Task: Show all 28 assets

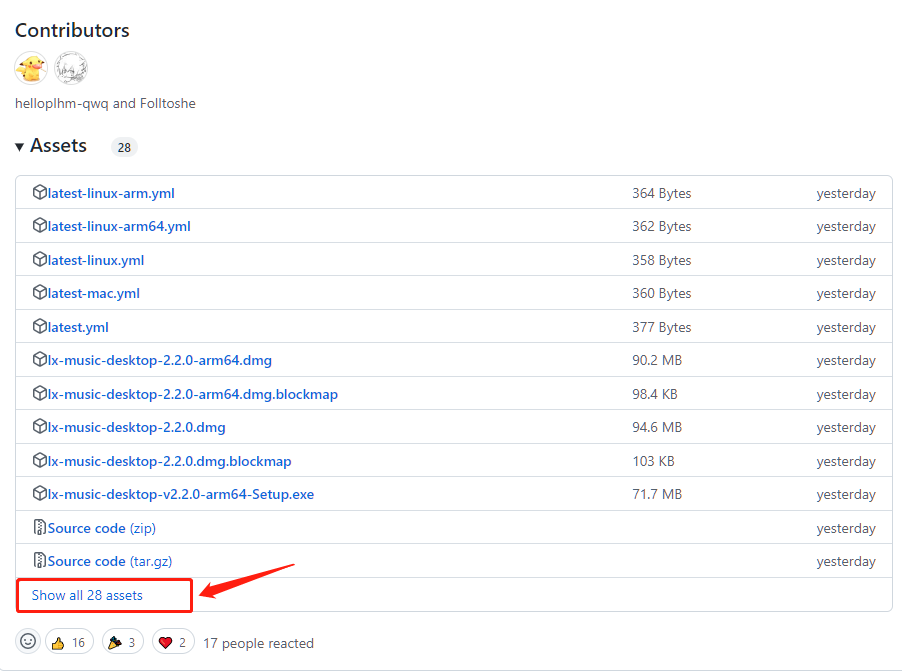Action: (87, 595)
